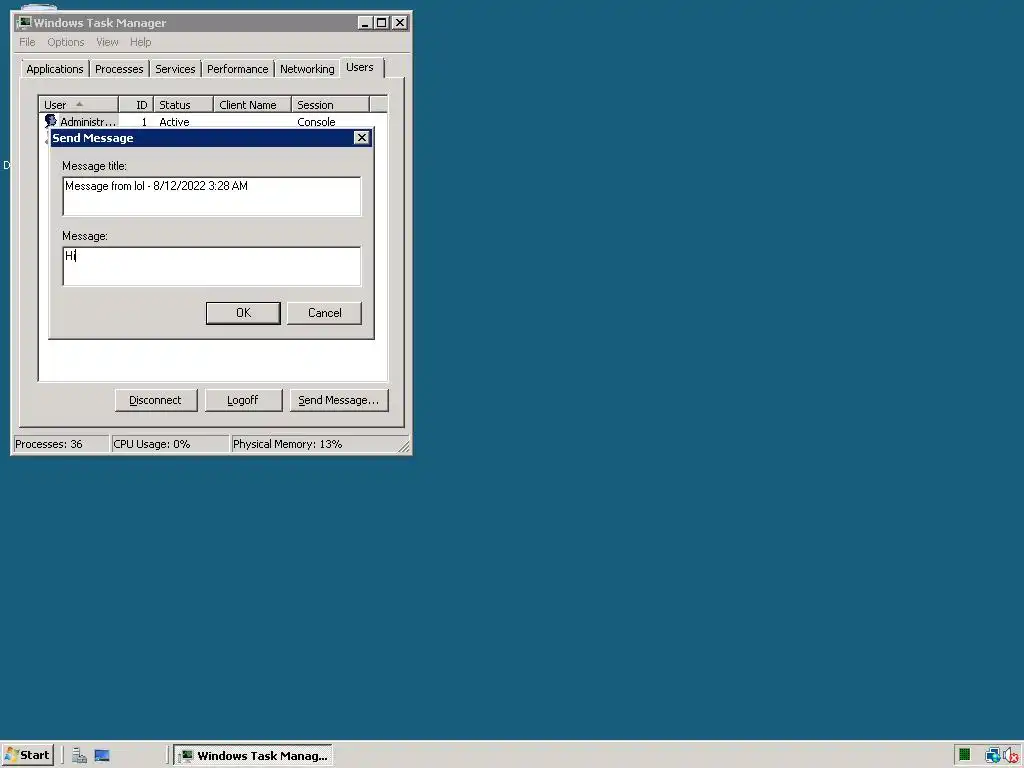
Task: Sort by the ID column header
Action: [136, 104]
